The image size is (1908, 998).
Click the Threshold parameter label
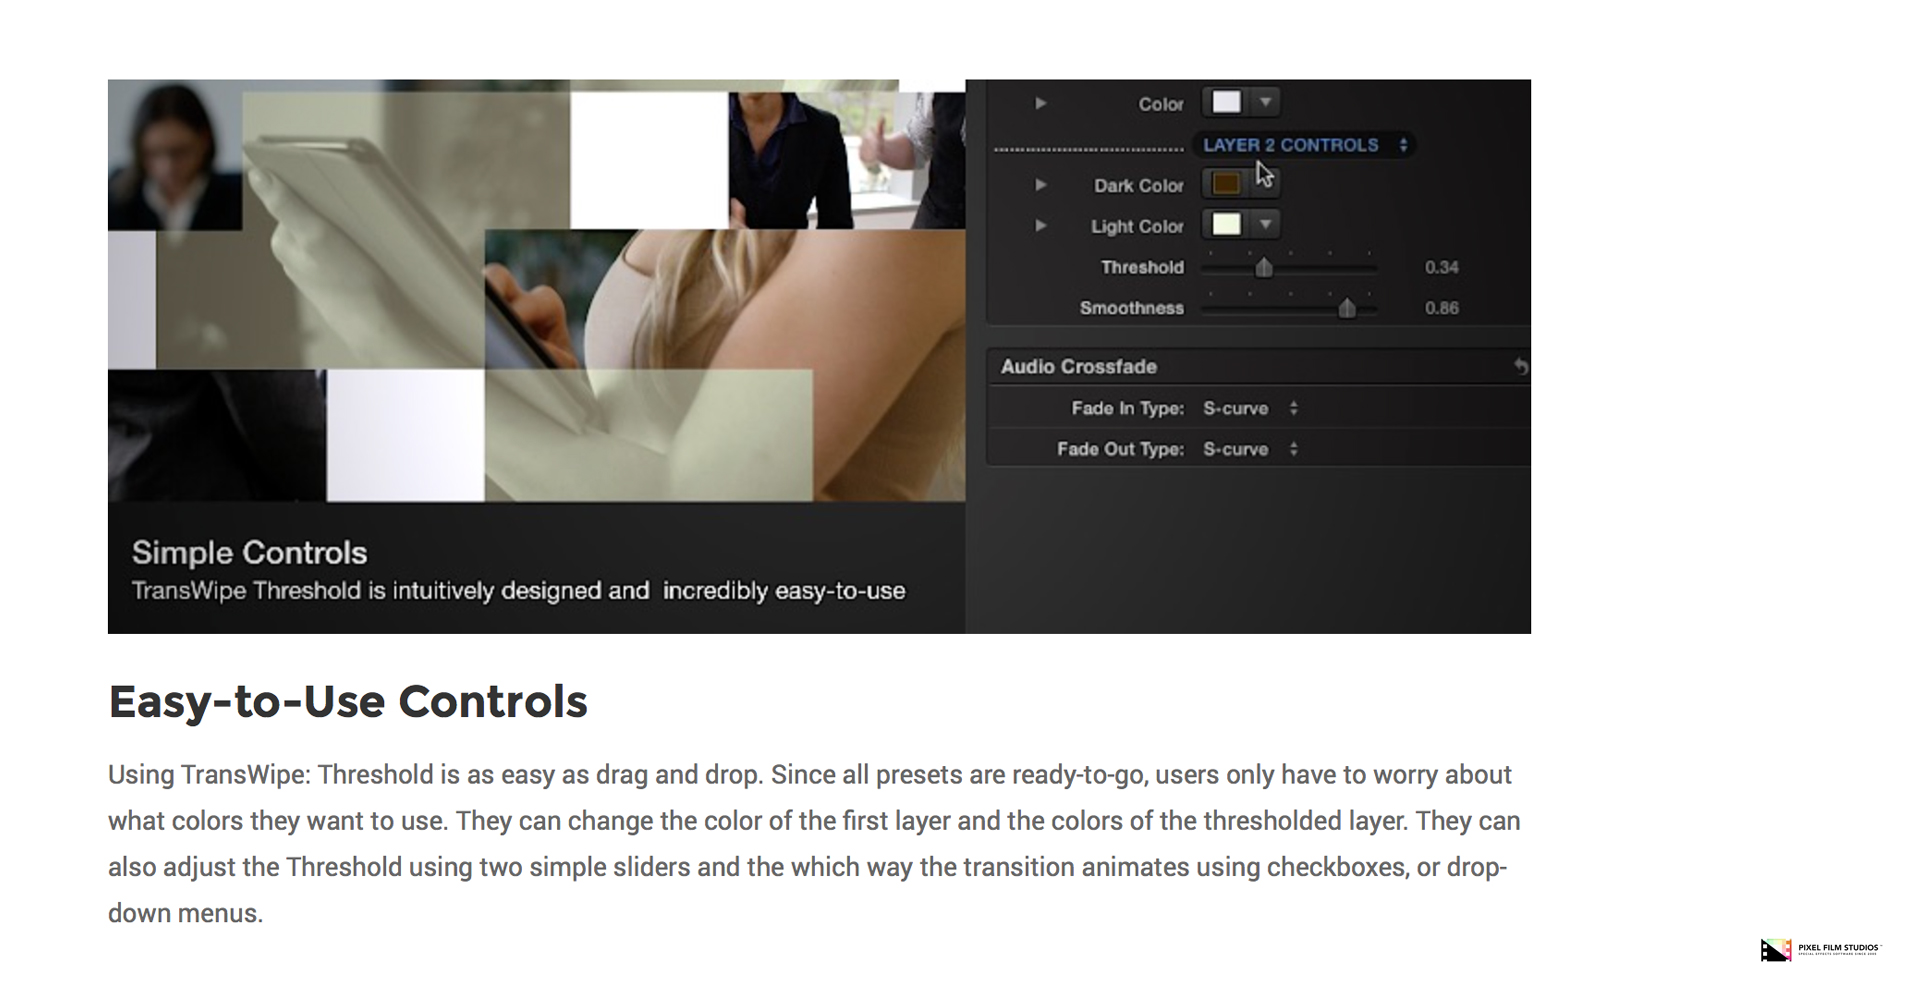tap(1142, 267)
